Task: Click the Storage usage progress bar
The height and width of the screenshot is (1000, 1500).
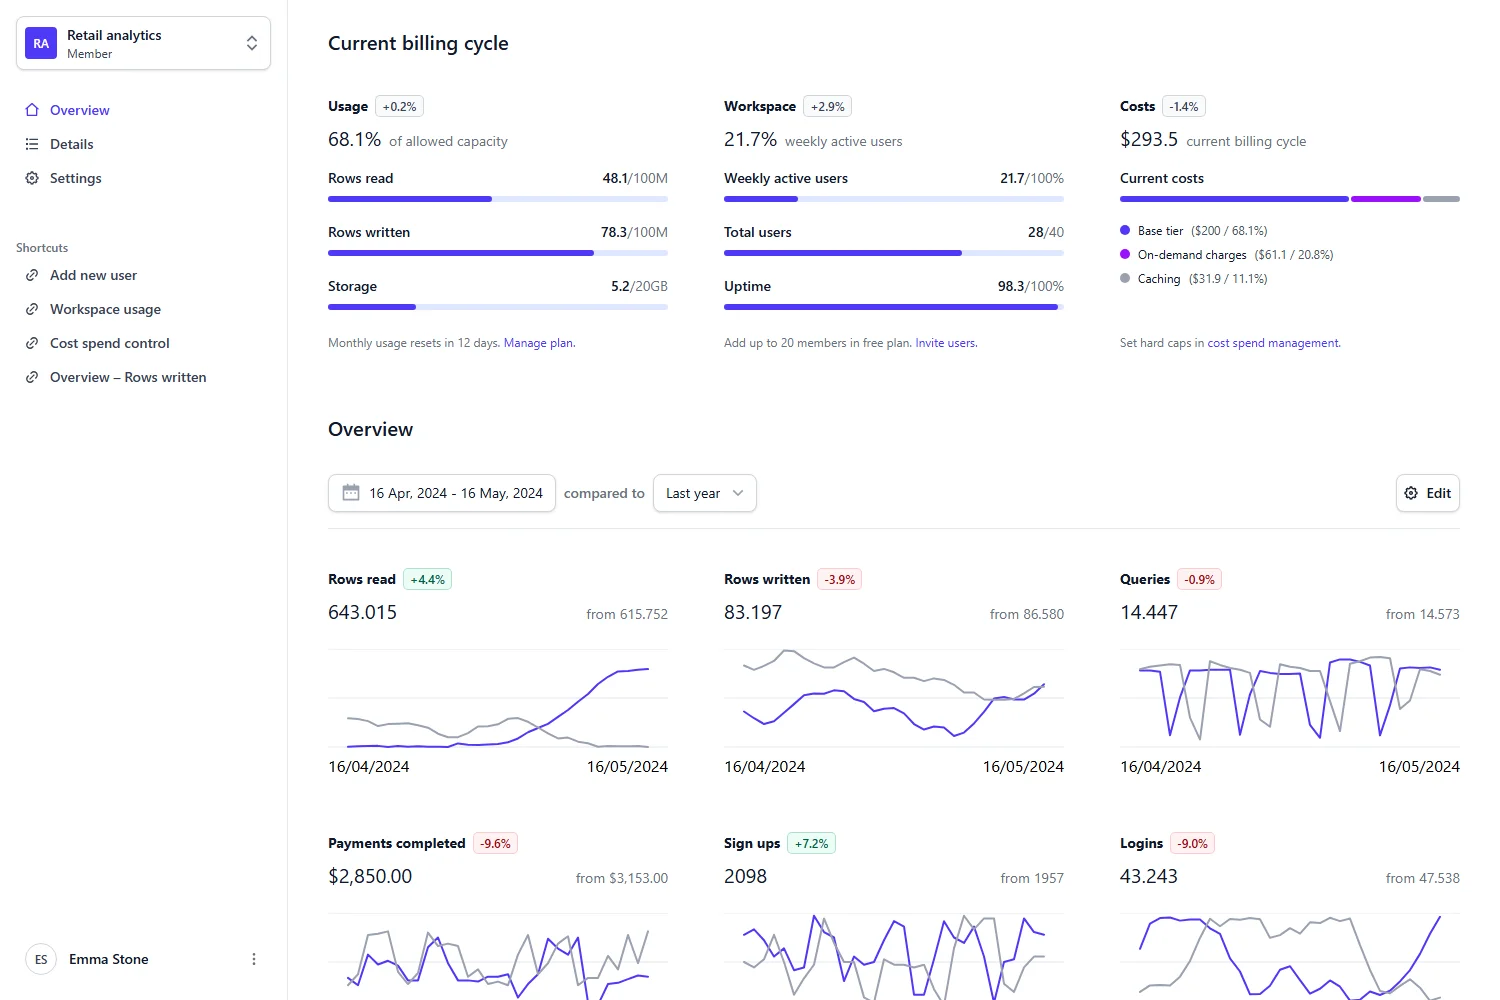Action: (498, 307)
